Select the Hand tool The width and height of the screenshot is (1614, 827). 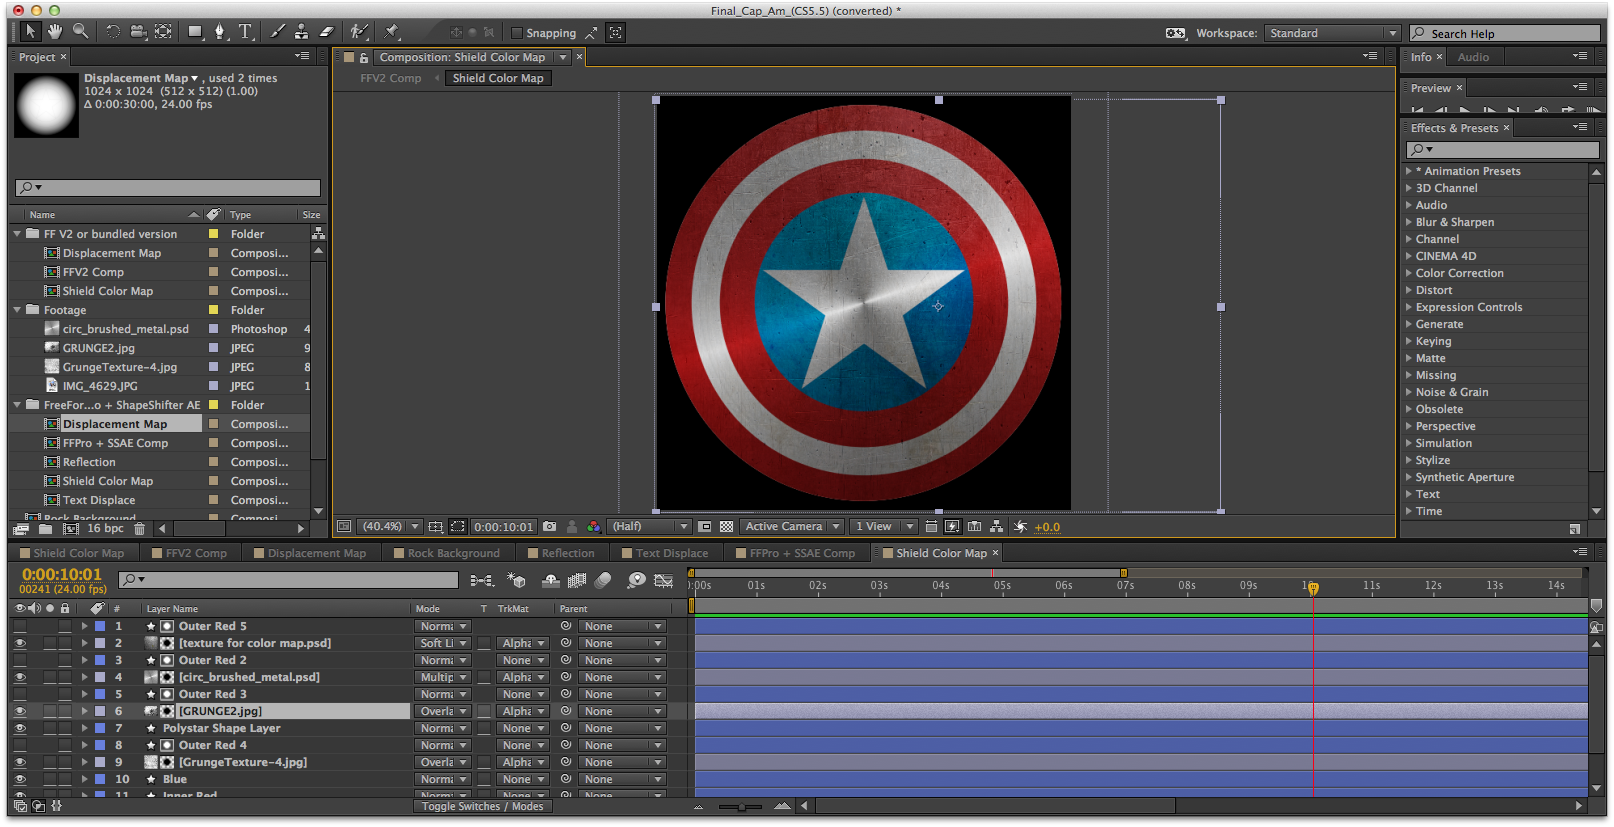point(55,32)
